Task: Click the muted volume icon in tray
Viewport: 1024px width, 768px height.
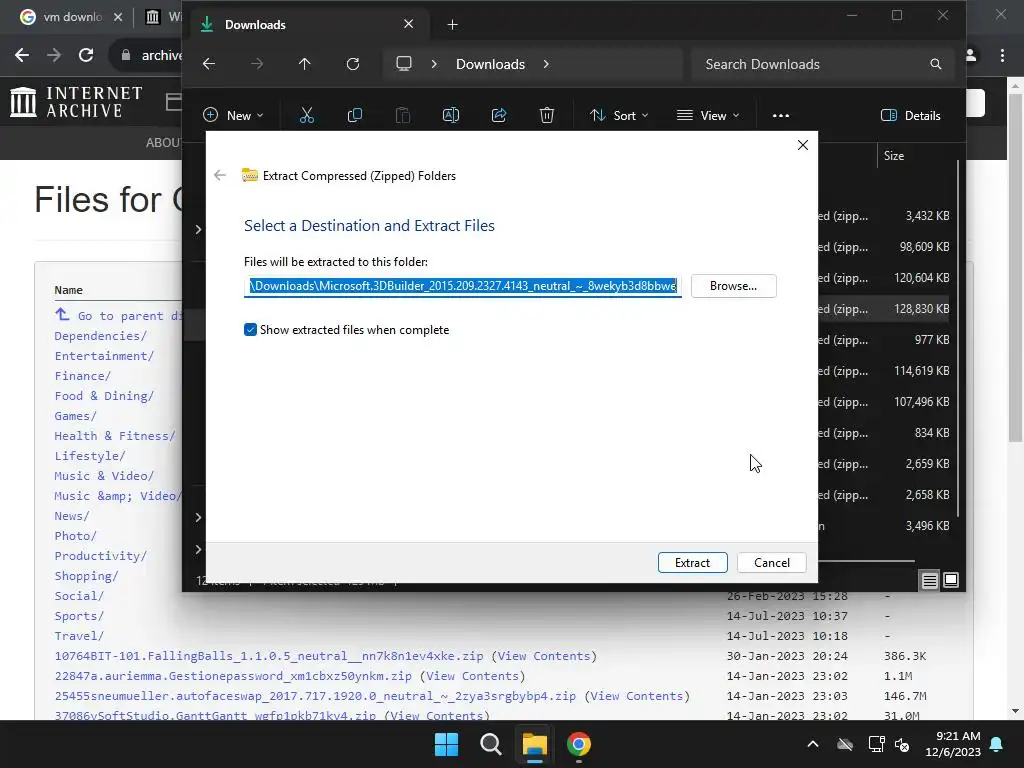Action: (902, 744)
